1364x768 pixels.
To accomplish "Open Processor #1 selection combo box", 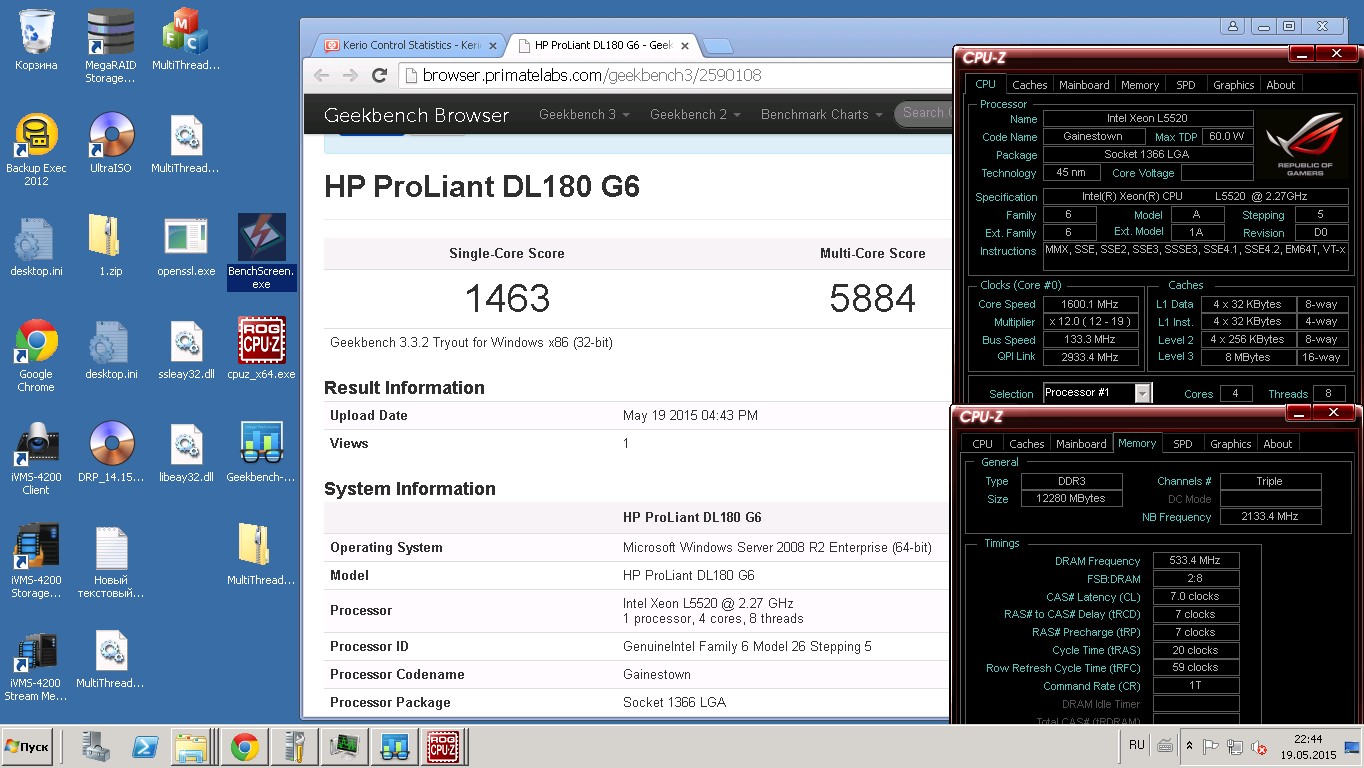I will click(x=1097, y=393).
